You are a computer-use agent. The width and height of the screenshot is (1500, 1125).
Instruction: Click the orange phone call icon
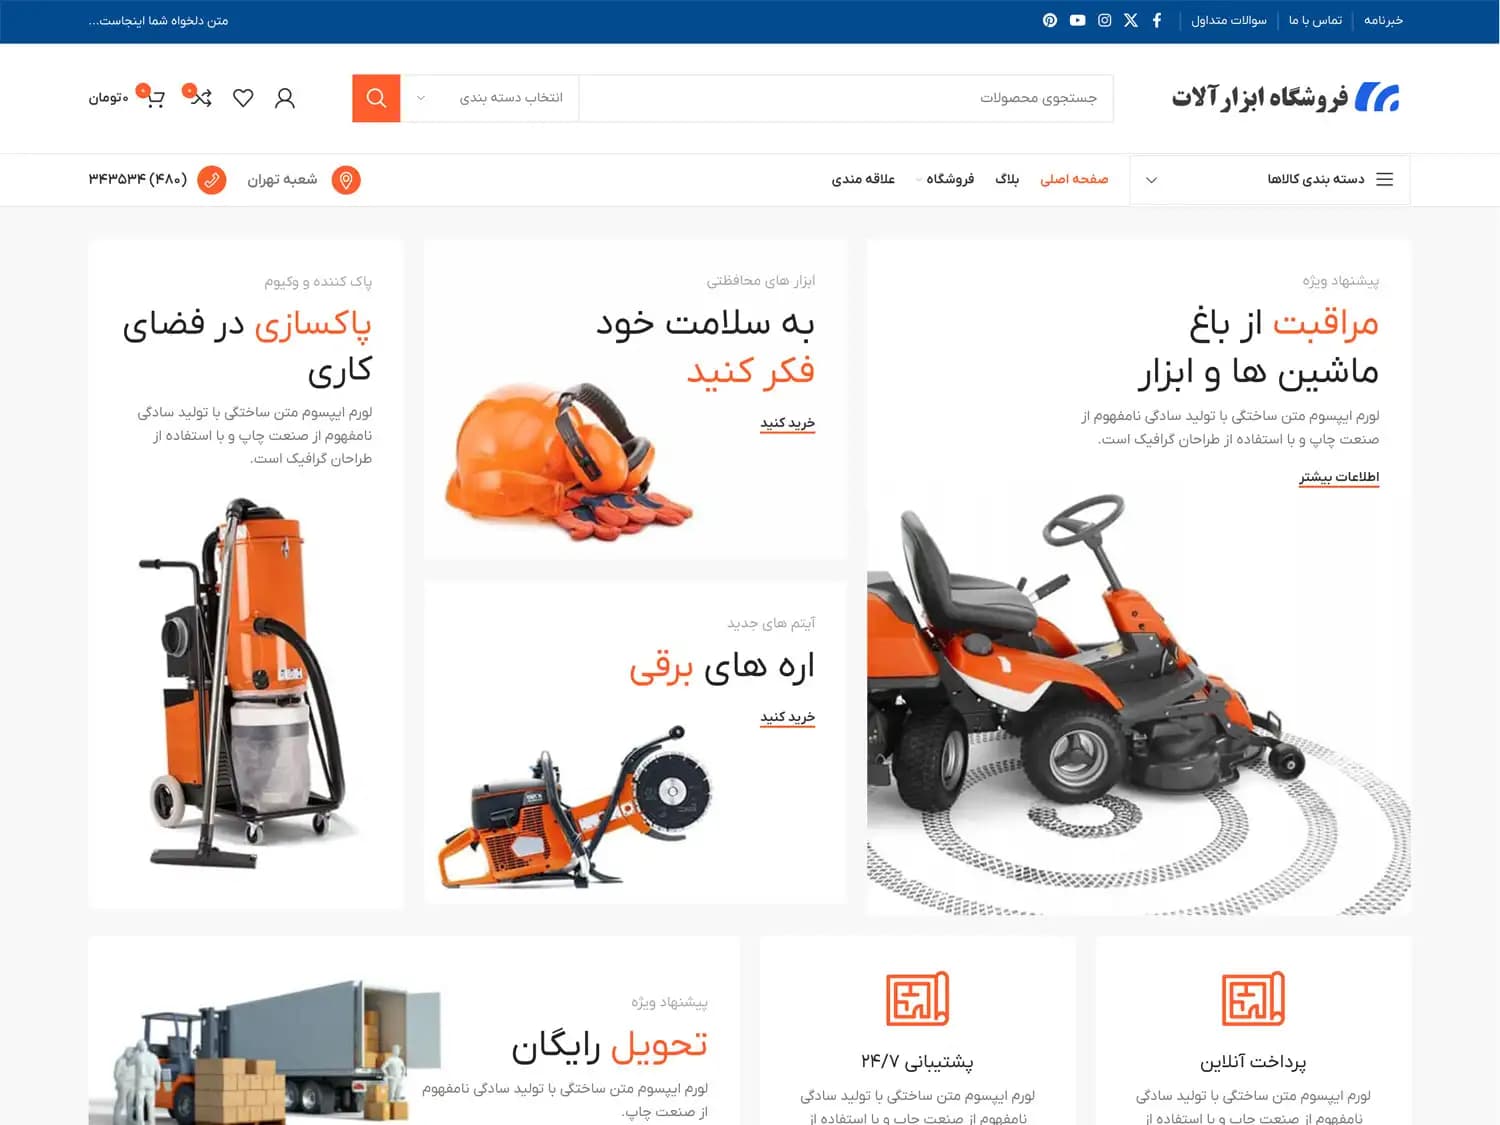212,180
